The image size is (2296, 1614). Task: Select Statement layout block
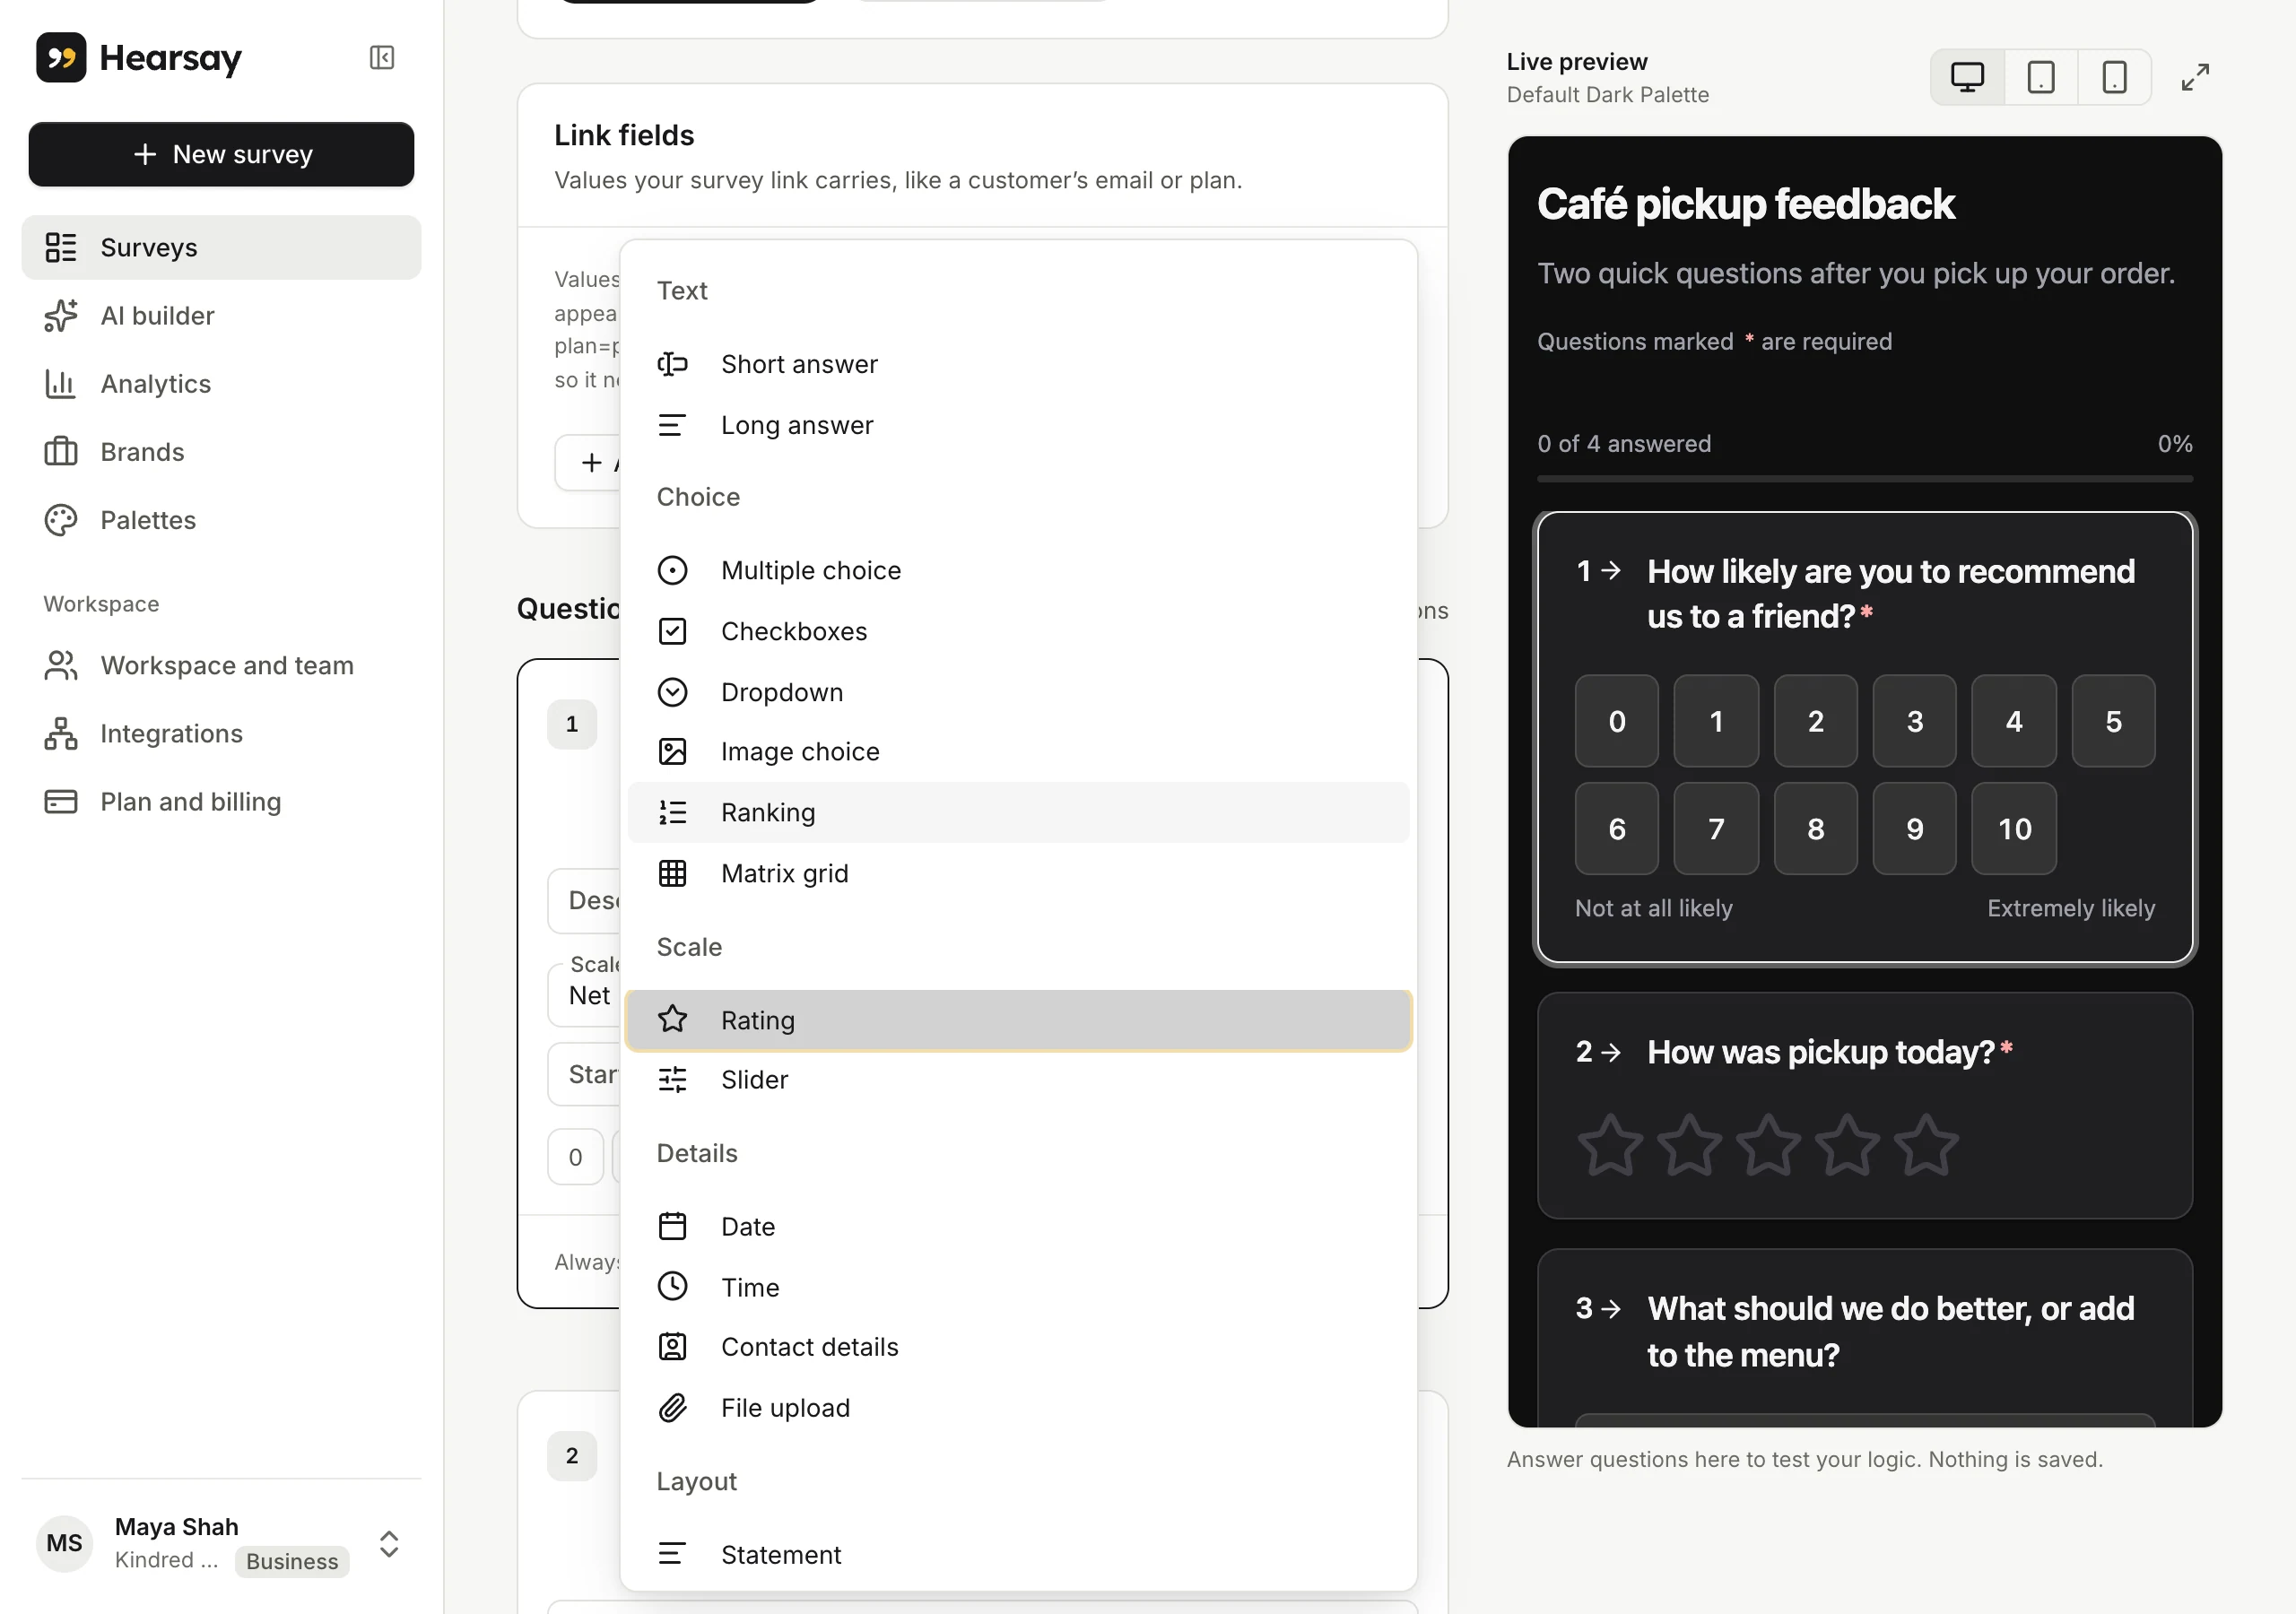coord(1018,1554)
